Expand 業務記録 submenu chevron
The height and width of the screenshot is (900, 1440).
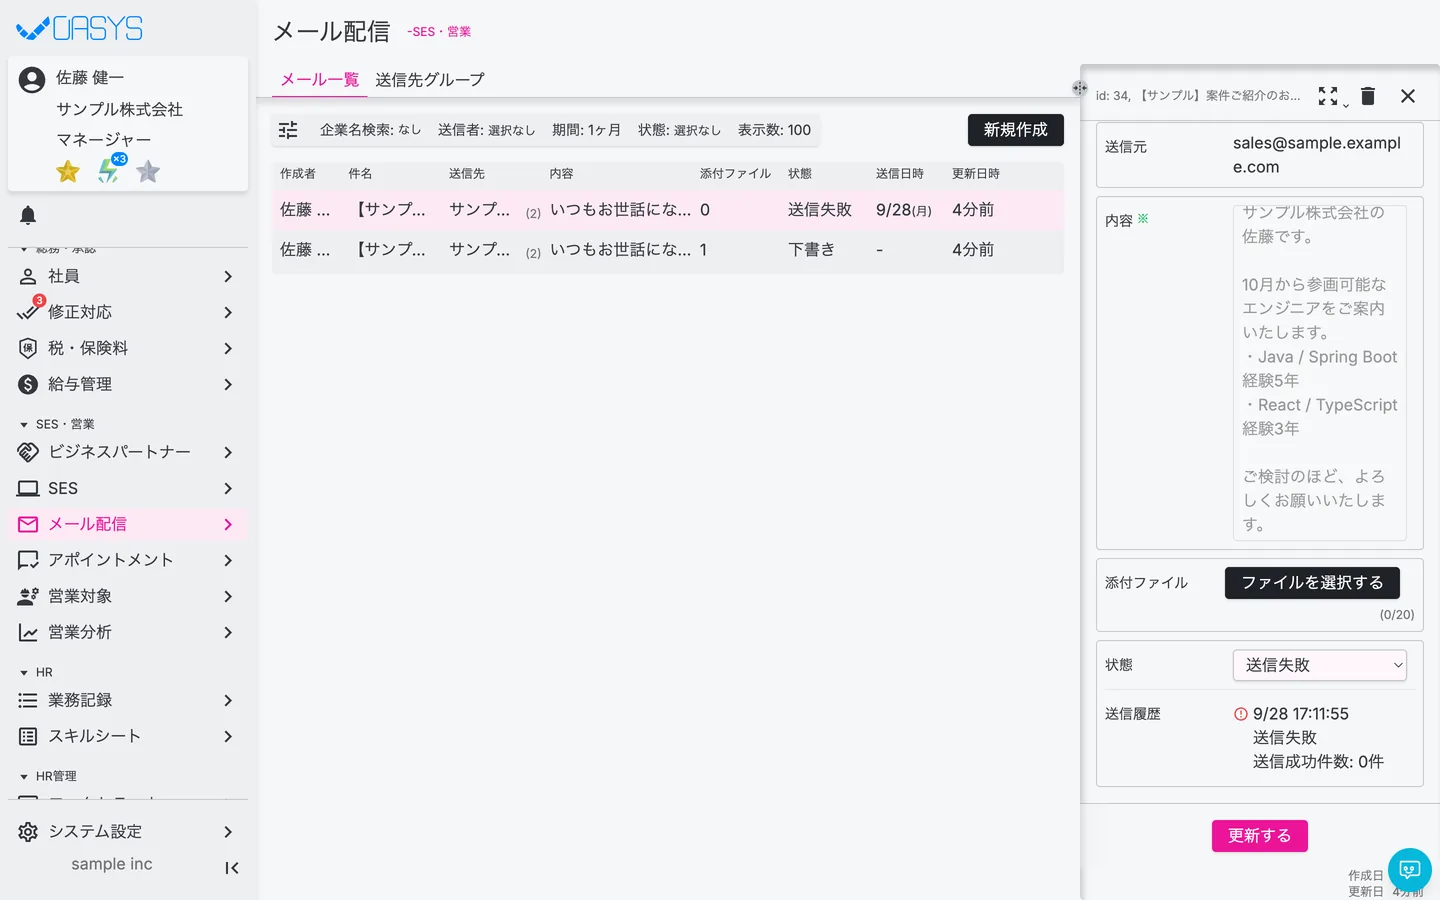click(x=228, y=700)
